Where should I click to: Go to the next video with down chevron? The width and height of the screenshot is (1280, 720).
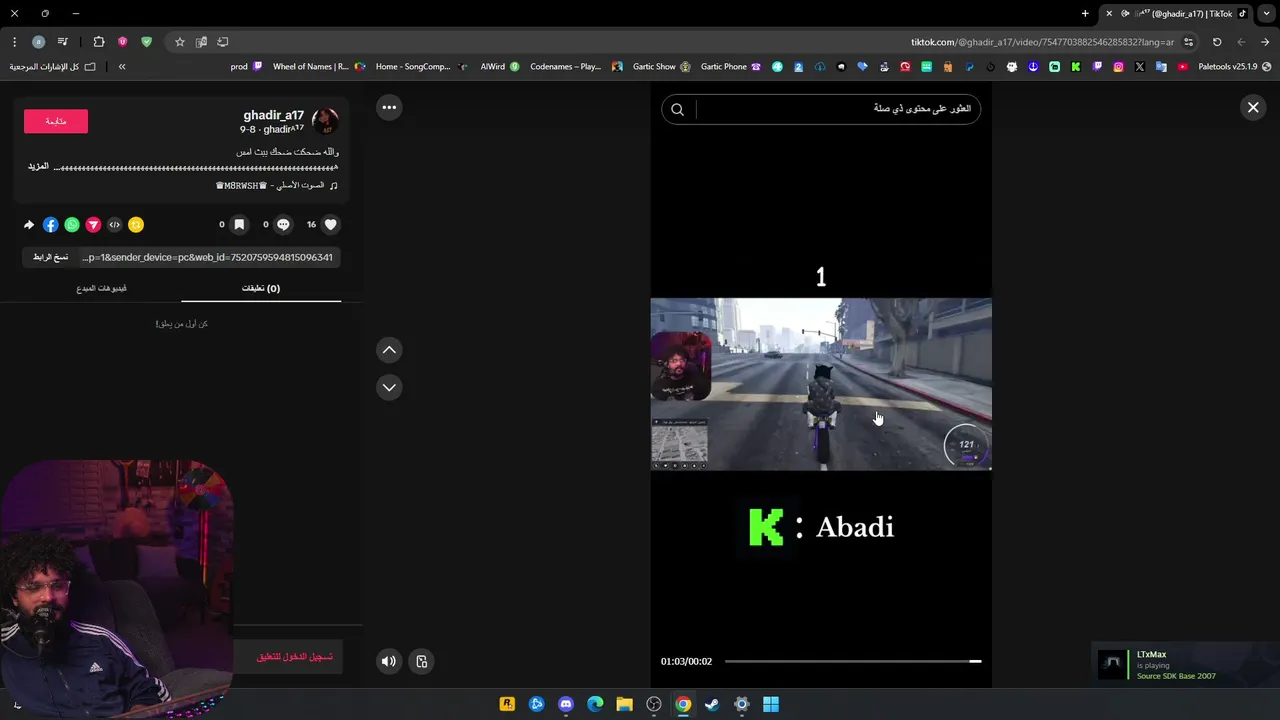pos(389,387)
